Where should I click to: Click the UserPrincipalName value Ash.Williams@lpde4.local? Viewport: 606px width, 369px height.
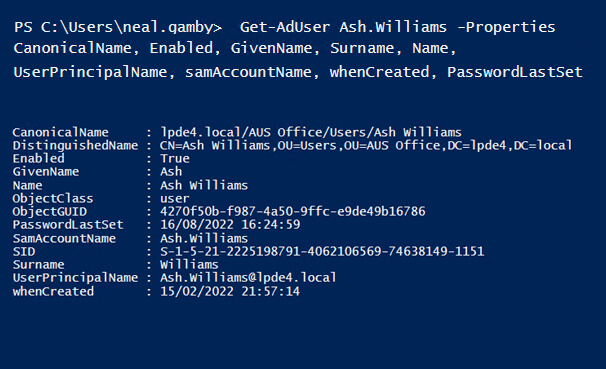[248, 278]
